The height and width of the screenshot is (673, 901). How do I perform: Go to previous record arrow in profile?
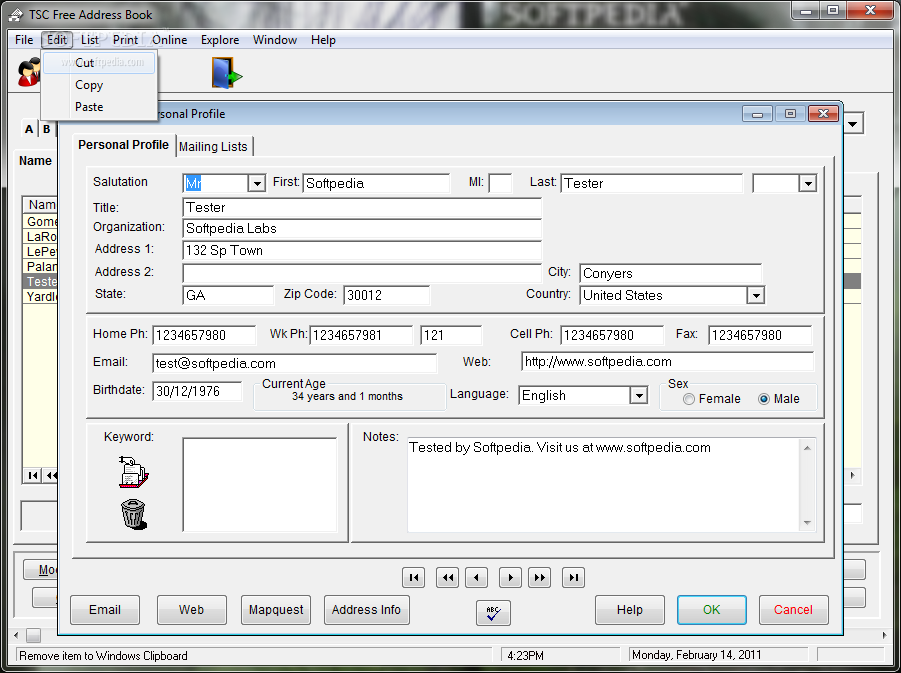pyautogui.click(x=476, y=578)
